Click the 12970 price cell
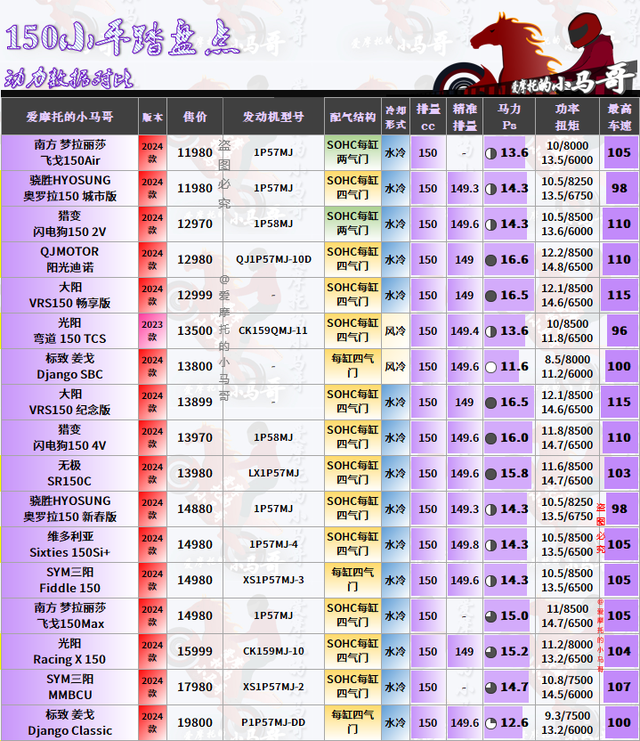Viewport: 640px width, 741px height. point(195,224)
